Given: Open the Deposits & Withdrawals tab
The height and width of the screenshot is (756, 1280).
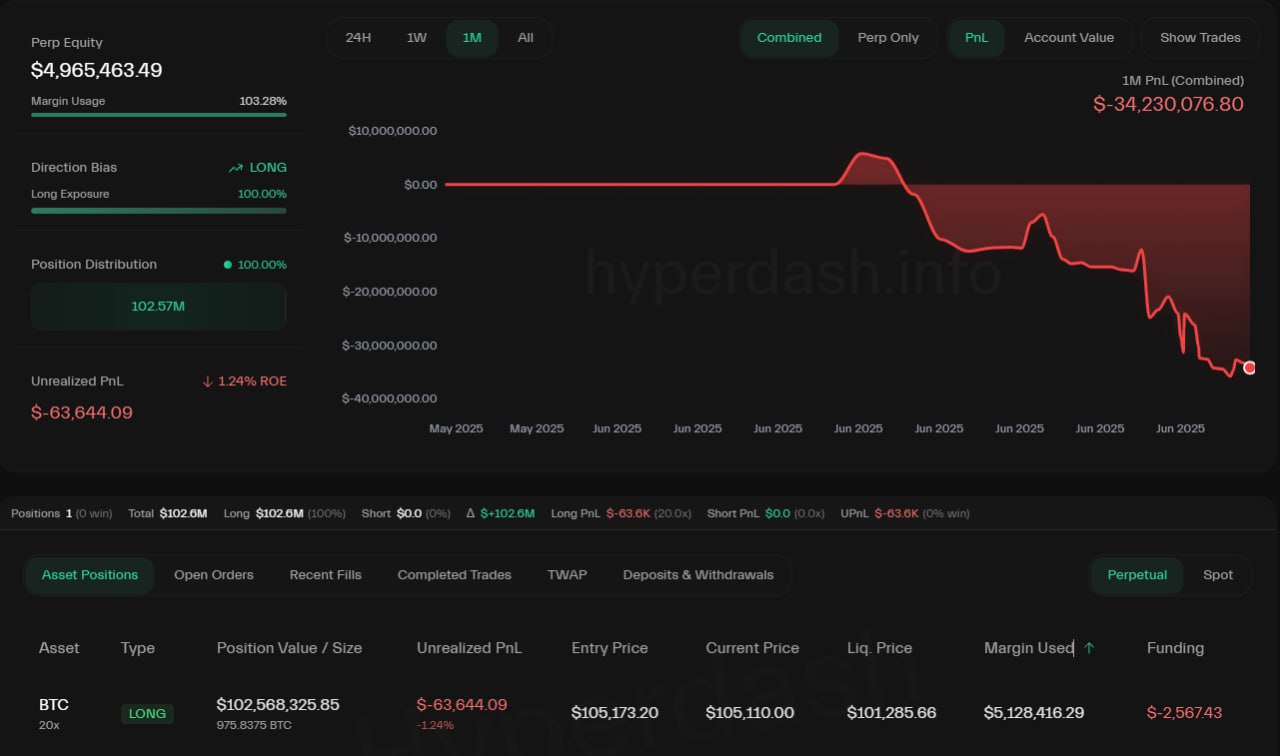Looking at the screenshot, I should click(x=698, y=575).
